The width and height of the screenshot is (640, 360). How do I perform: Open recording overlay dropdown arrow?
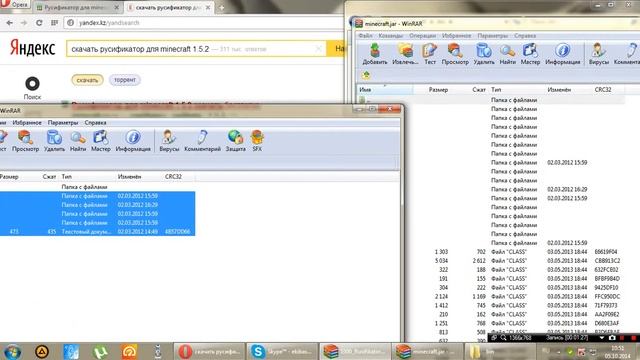[x=602, y=338]
